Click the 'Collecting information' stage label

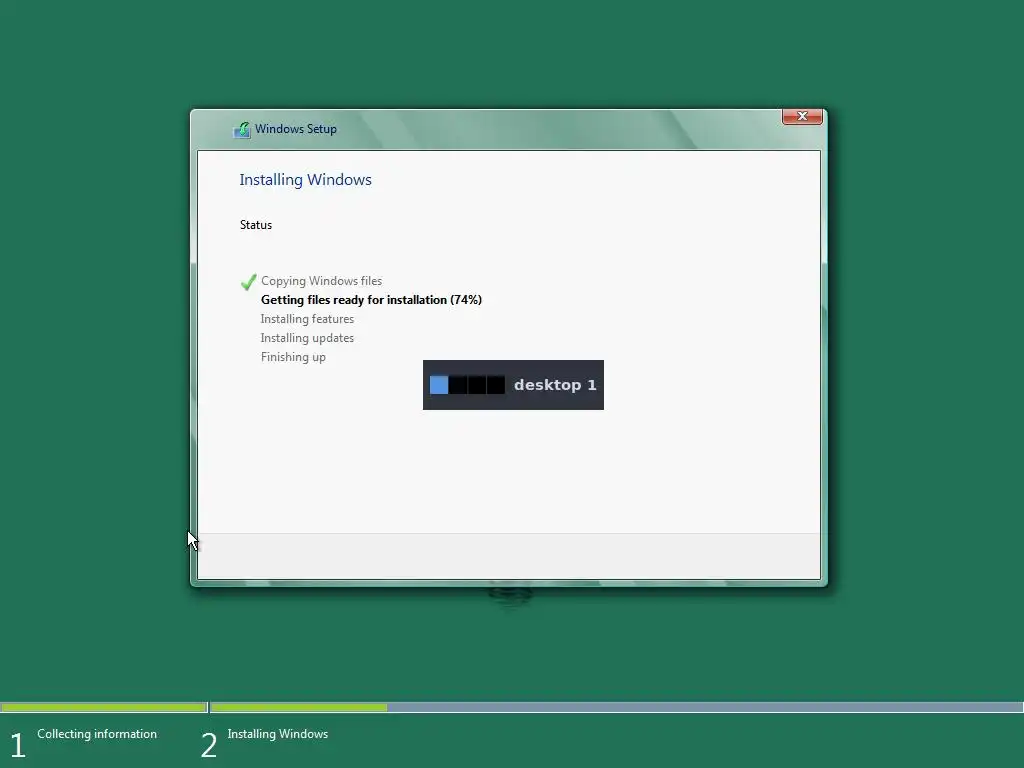click(x=97, y=733)
